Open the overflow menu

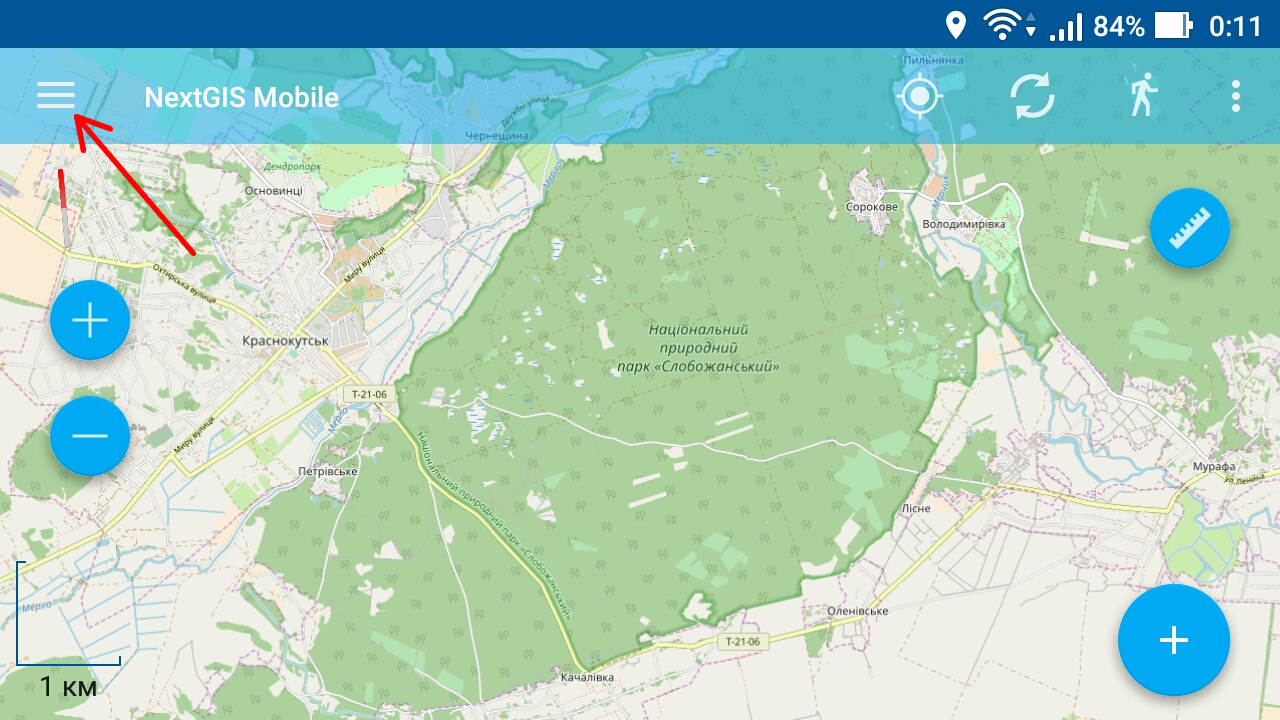coord(1236,96)
